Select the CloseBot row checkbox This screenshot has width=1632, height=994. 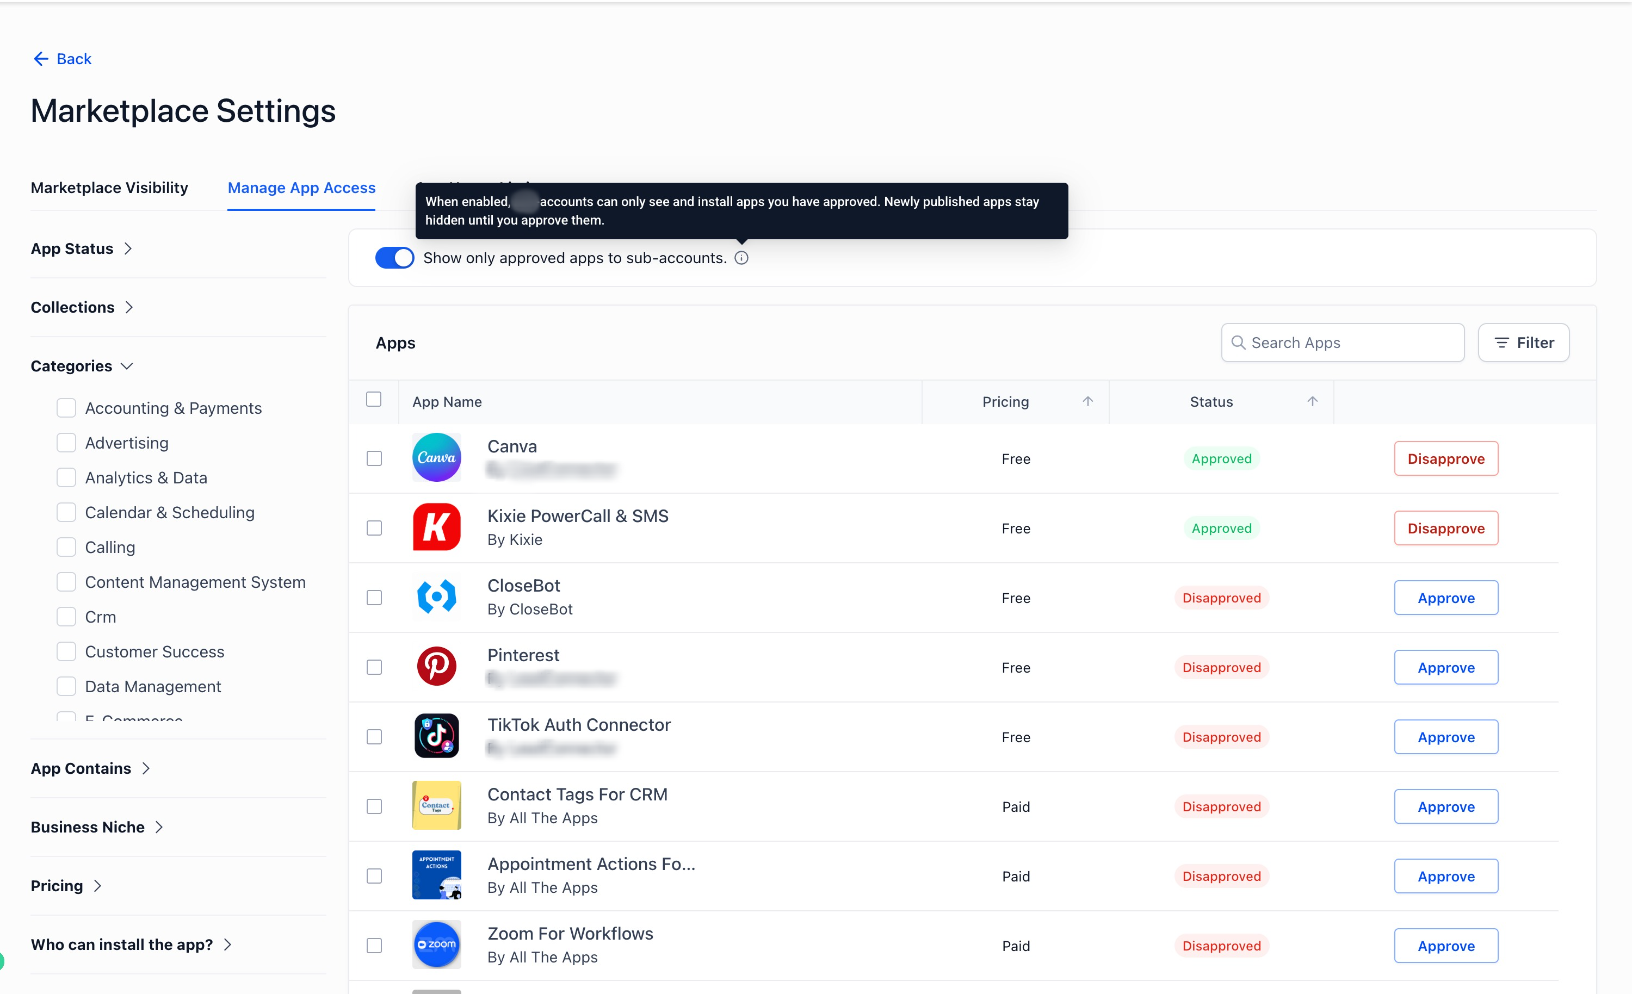(x=374, y=597)
